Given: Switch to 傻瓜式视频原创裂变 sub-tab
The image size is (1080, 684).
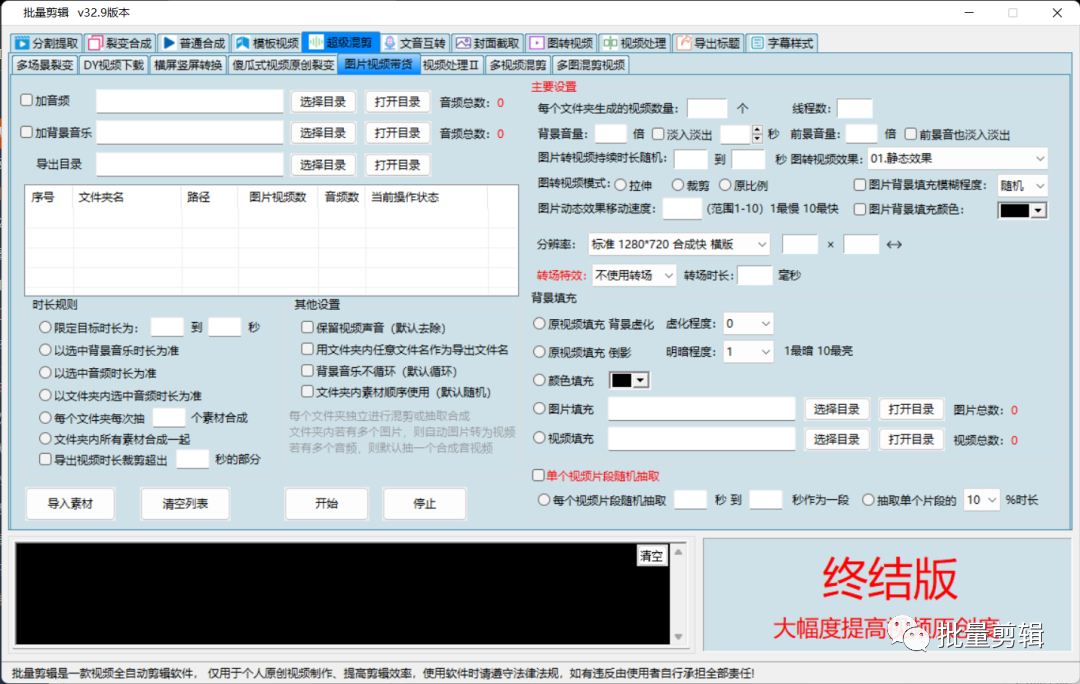Looking at the screenshot, I should coord(283,65).
